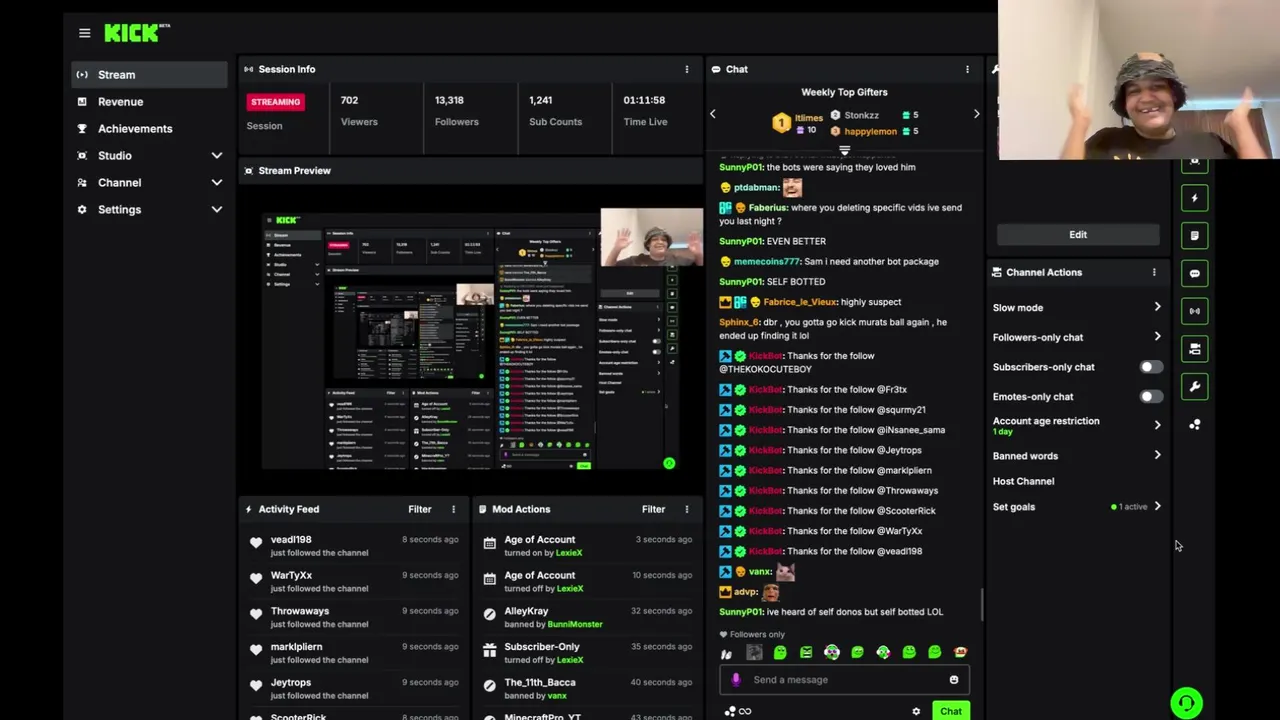Open Slow mode options arrow
Image resolution: width=1280 pixels, height=720 pixels.
(1157, 307)
